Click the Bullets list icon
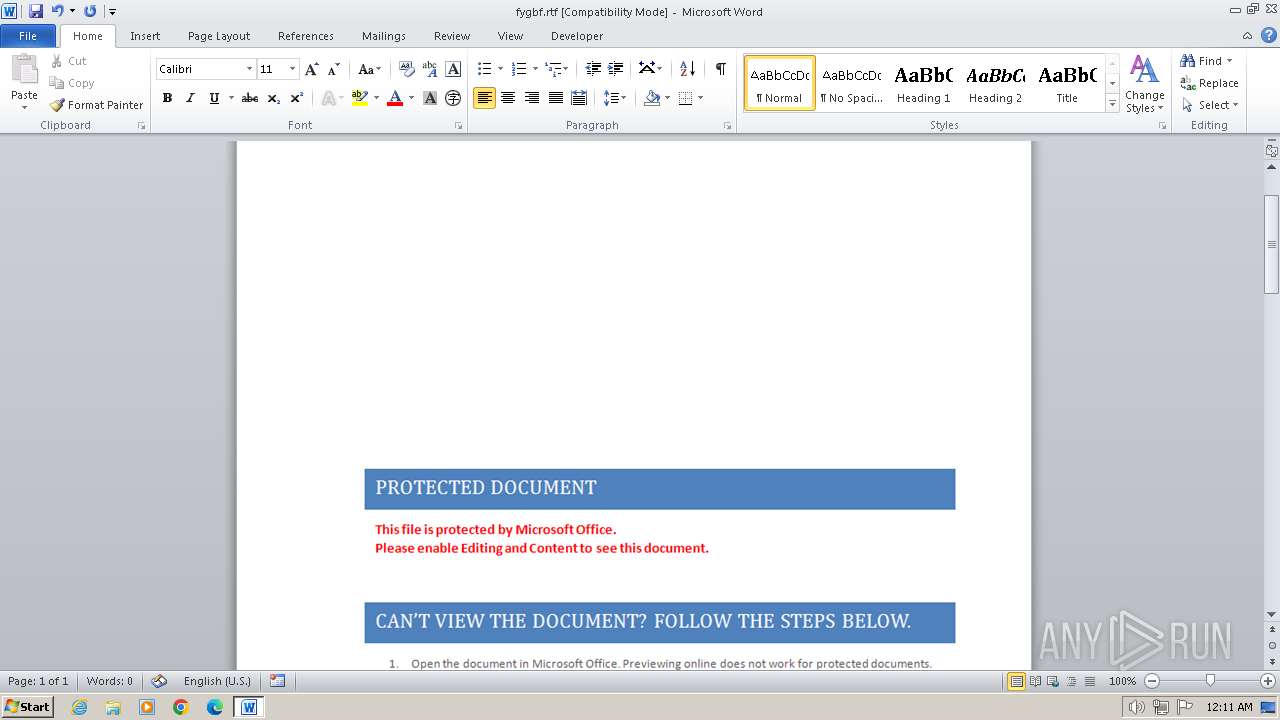The height and width of the screenshot is (720, 1280). point(484,69)
